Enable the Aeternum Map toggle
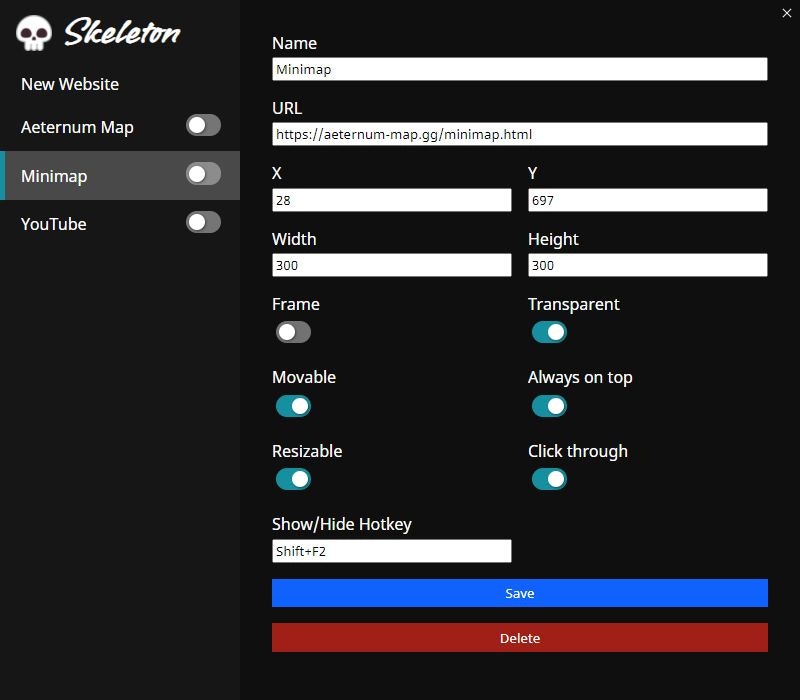This screenshot has height=700, width=800. [x=201, y=126]
